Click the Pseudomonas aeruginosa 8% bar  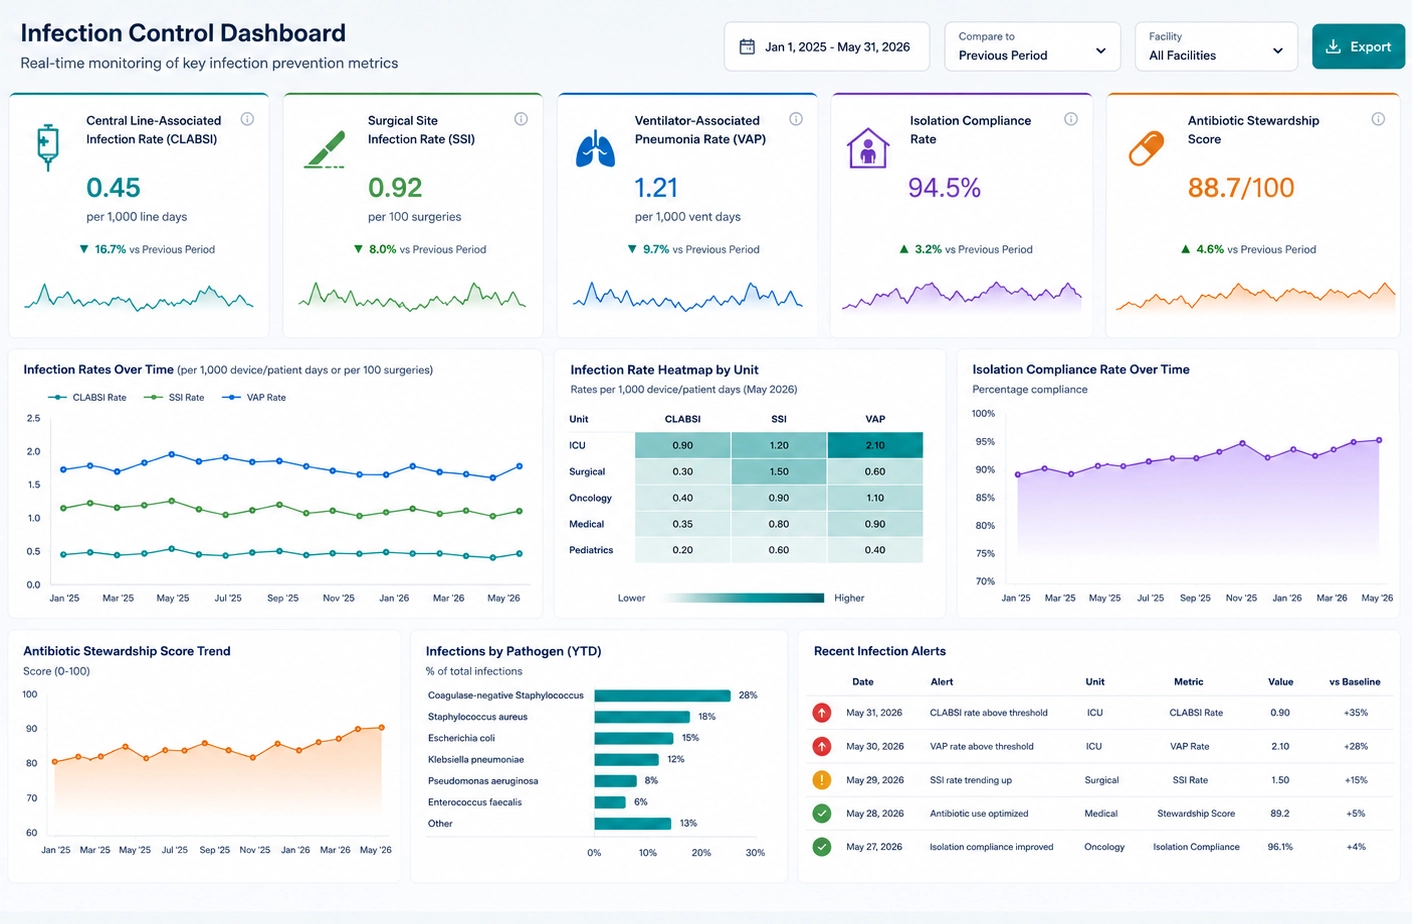point(615,781)
